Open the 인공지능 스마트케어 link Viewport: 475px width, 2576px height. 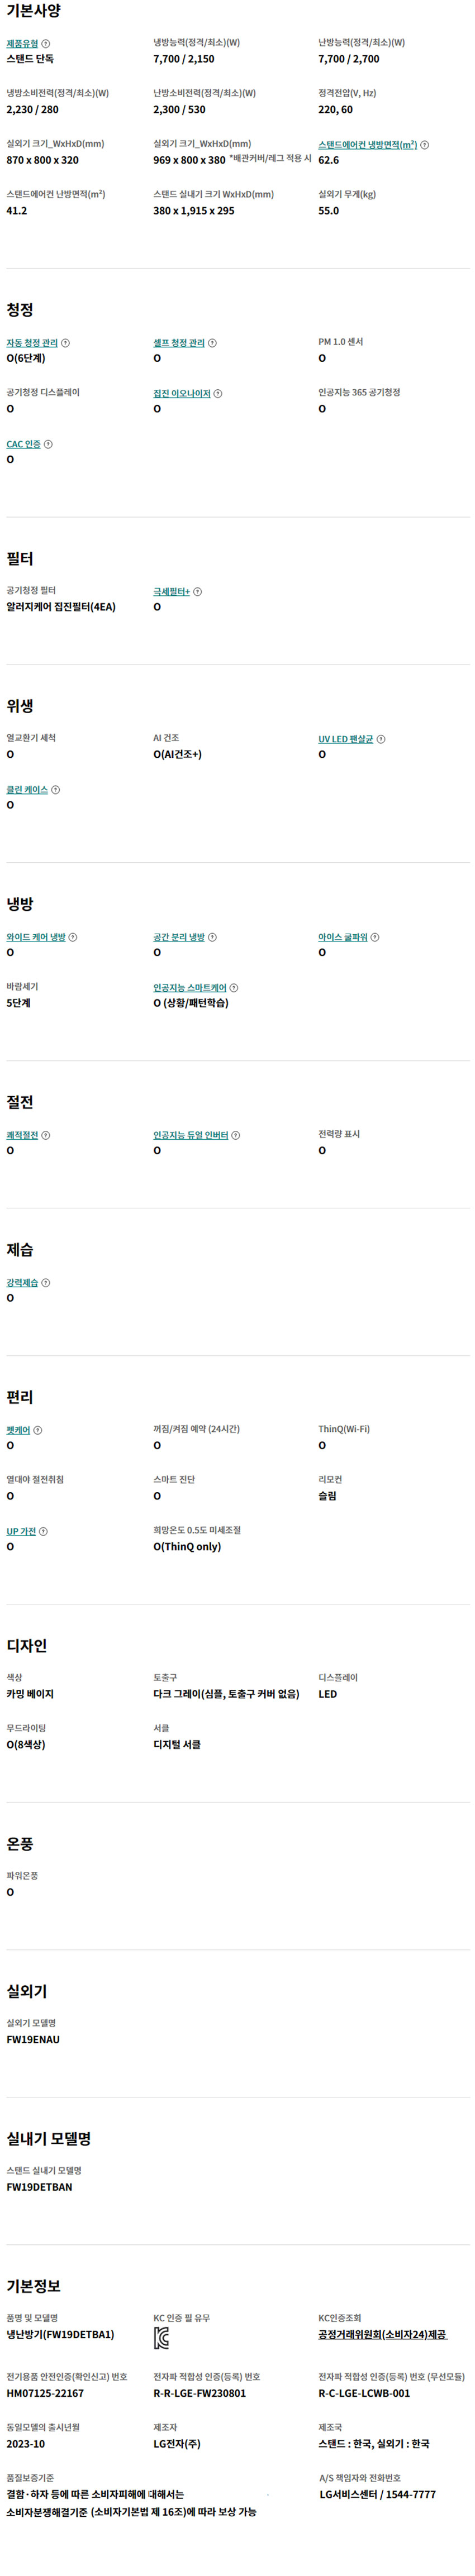pyautogui.click(x=190, y=988)
